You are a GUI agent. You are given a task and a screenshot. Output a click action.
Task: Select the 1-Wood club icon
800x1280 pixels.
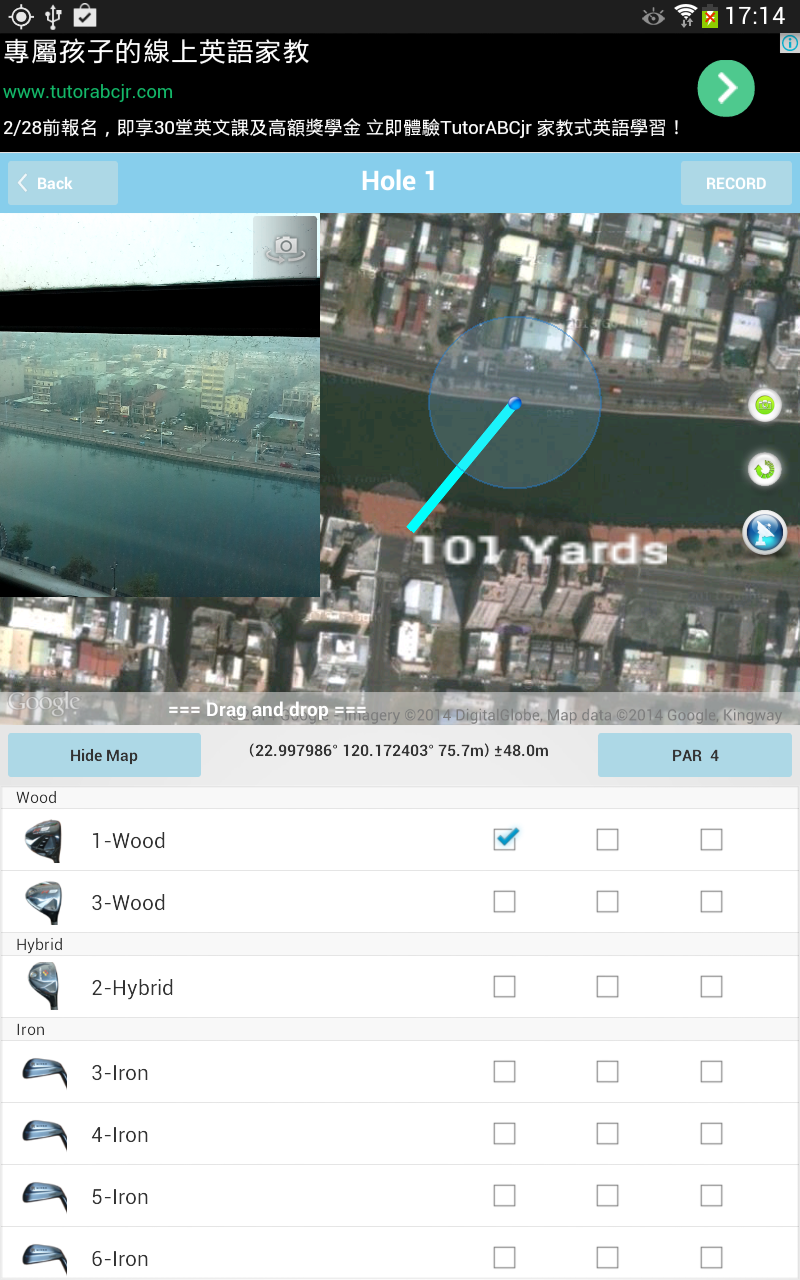44,841
